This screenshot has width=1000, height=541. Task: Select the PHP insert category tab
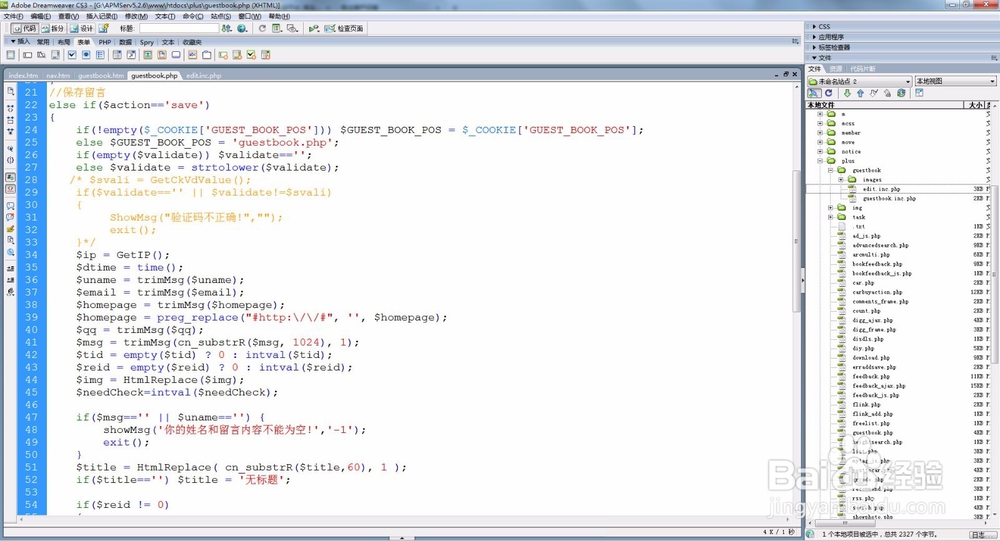point(105,42)
